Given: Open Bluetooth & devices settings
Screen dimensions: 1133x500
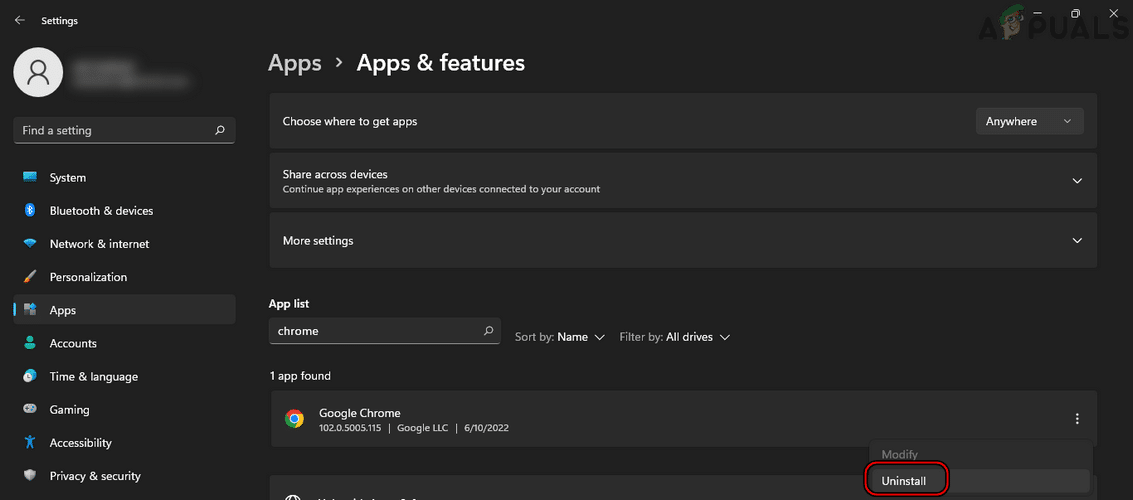Looking at the screenshot, I should coord(101,211).
